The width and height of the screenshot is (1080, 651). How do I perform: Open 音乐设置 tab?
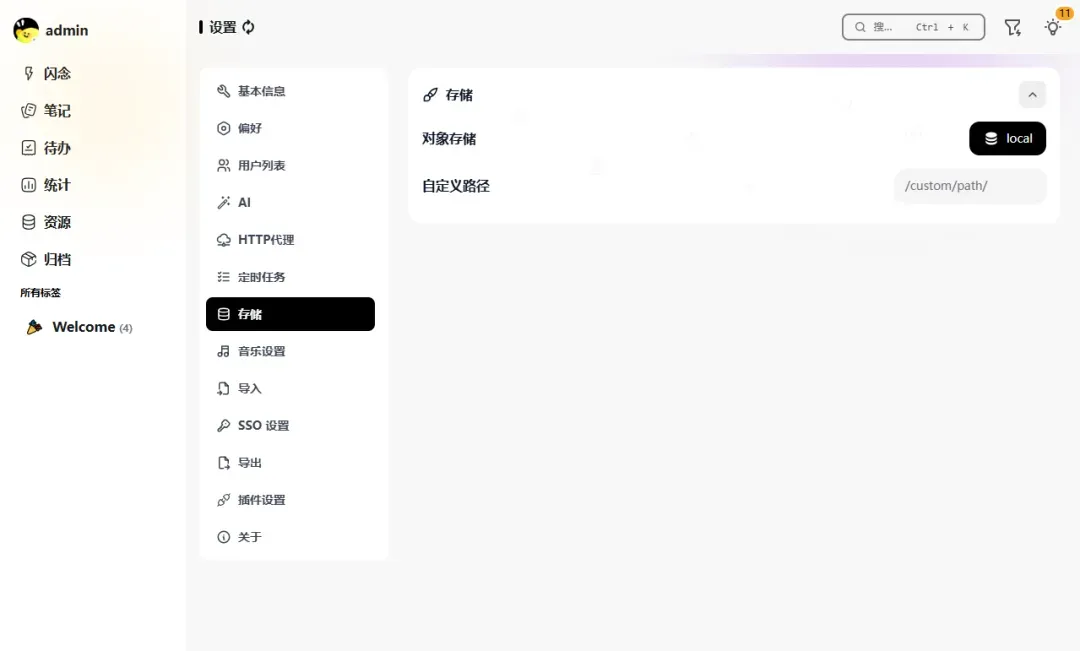(290, 351)
